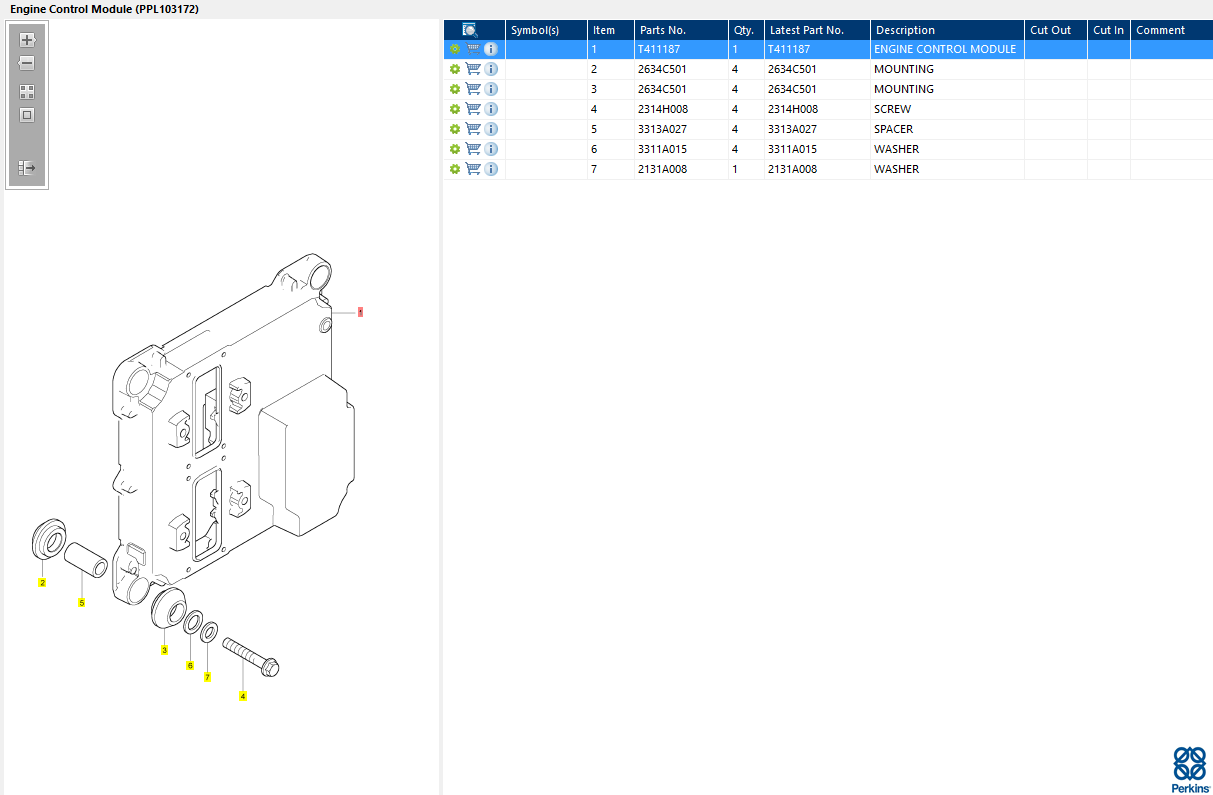Open info icon for WASHER 2131A008

[x=491, y=169]
